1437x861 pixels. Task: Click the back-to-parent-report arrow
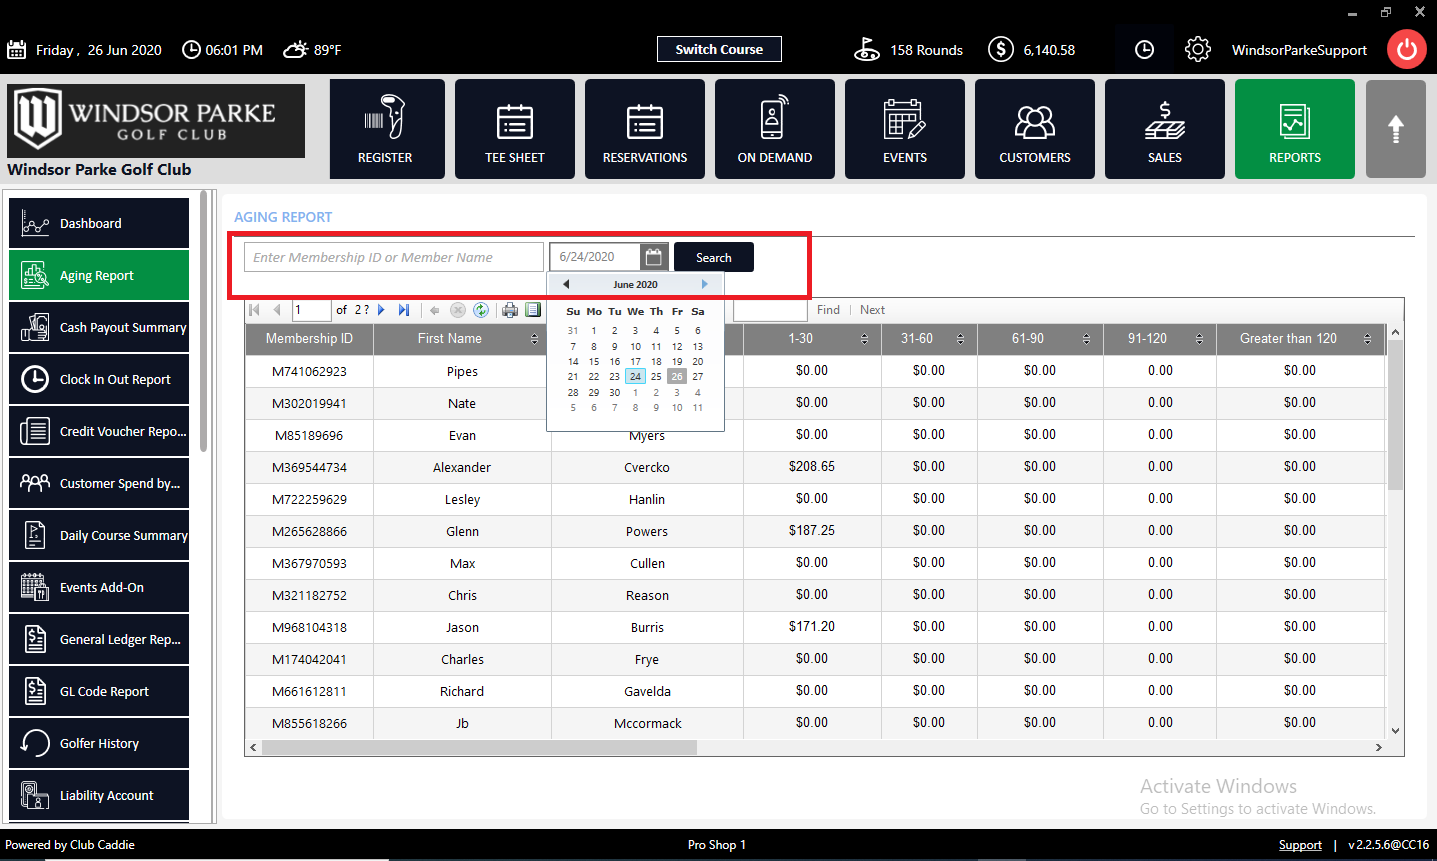pyautogui.click(x=434, y=310)
